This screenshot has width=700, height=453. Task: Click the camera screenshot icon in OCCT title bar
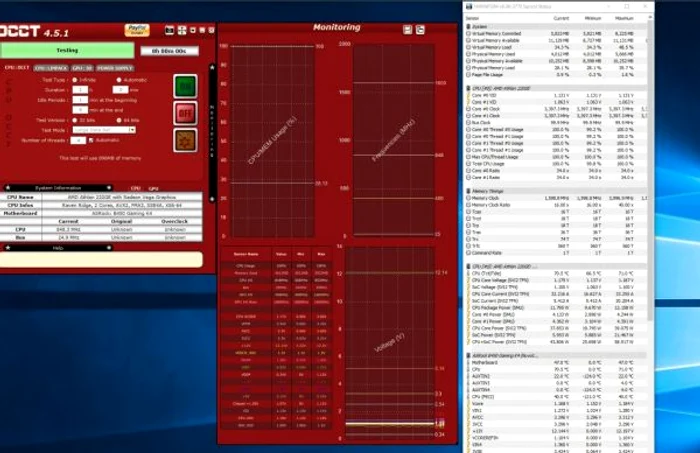tap(169, 30)
